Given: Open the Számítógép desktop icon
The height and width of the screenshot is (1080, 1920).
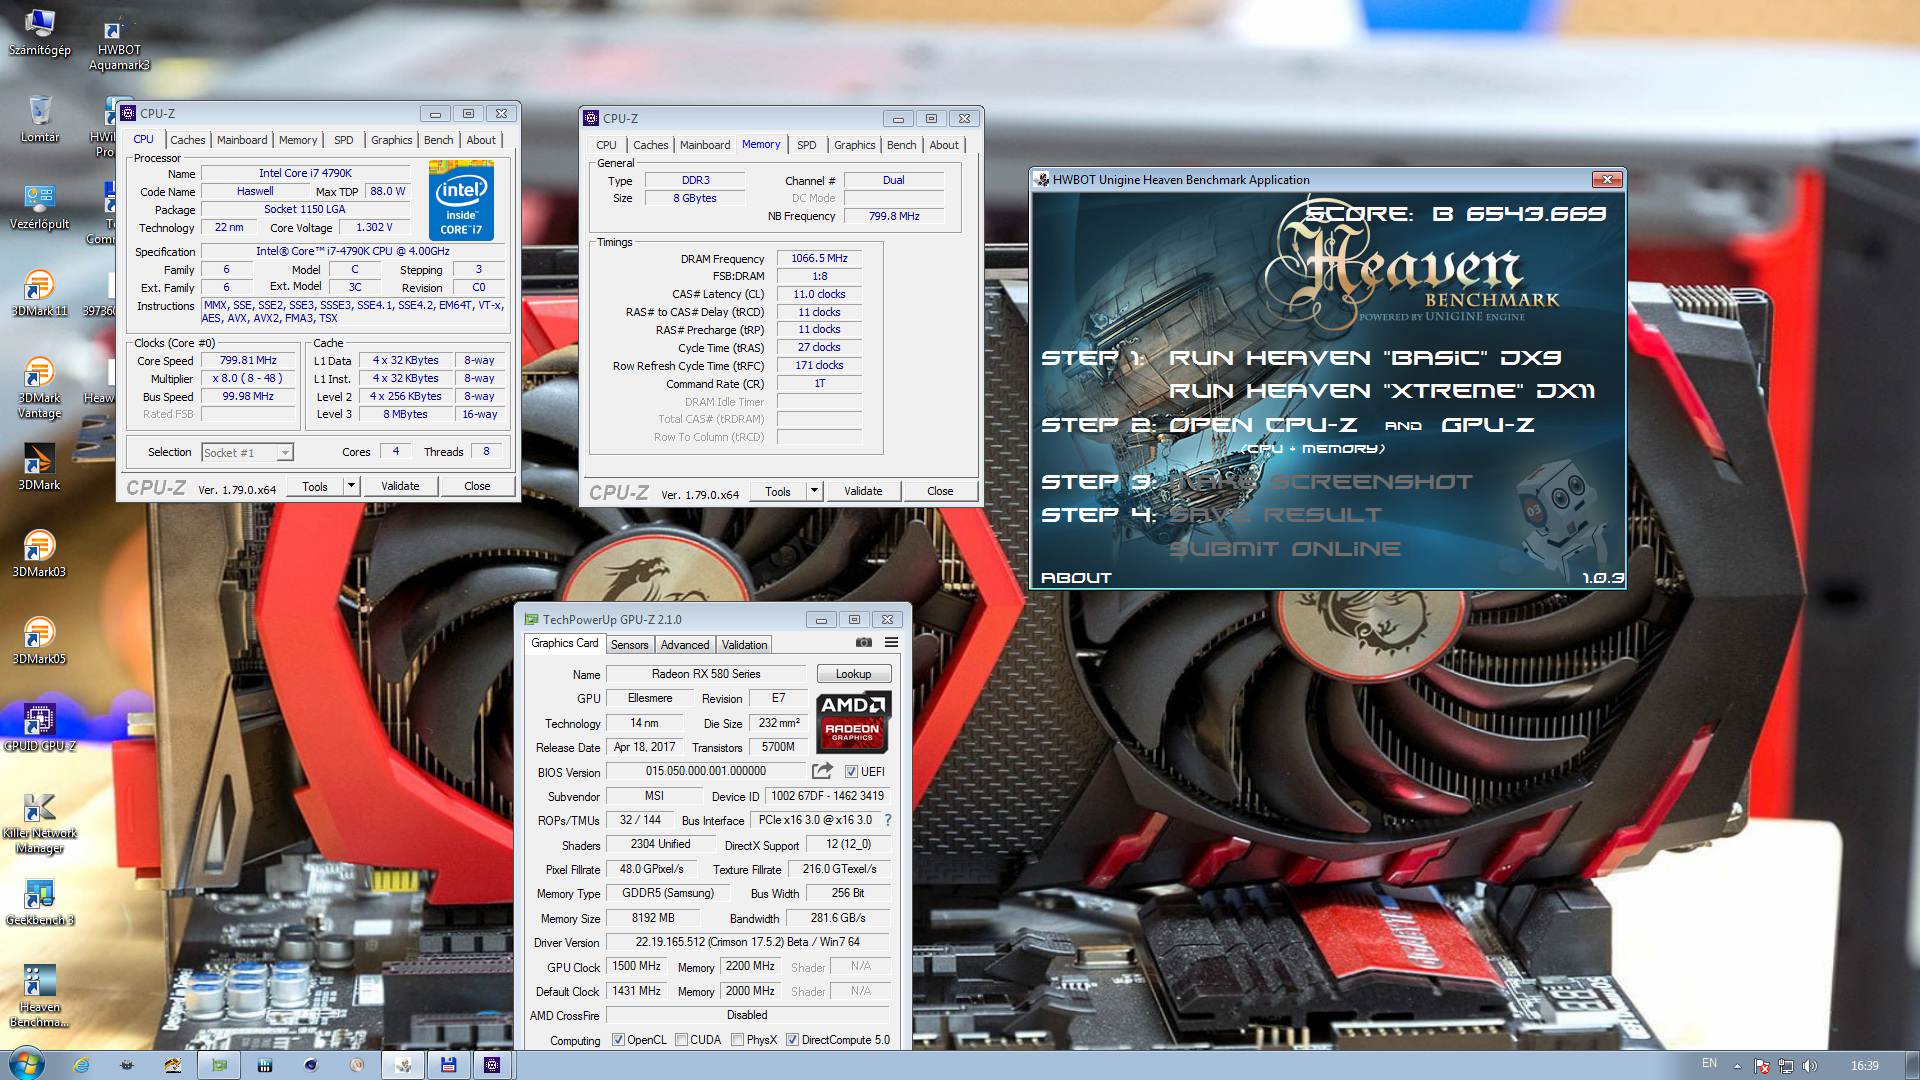Looking at the screenshot, I should (39, 33).
